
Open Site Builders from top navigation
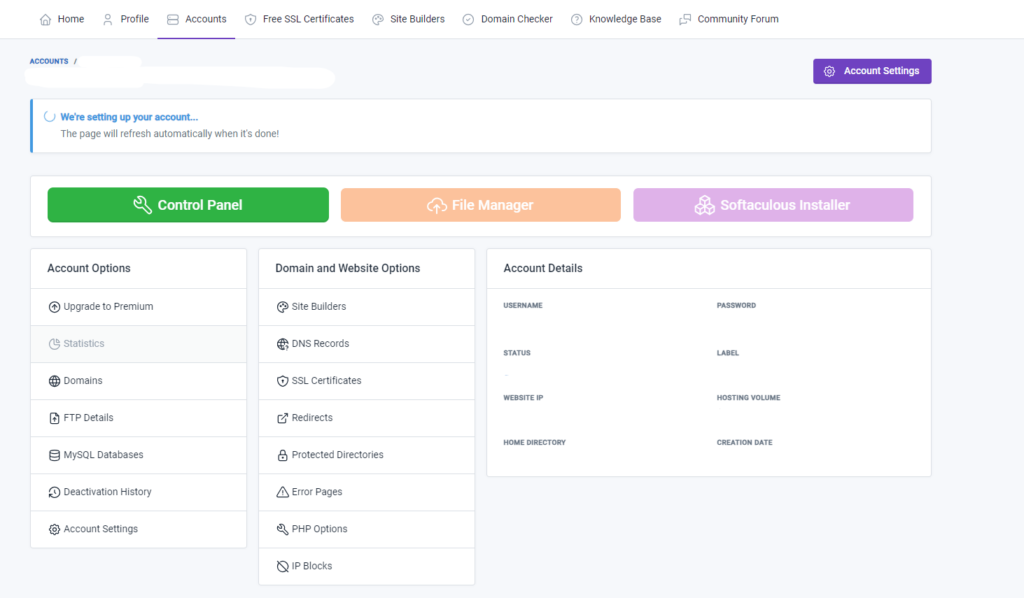(x=408, y=19)
